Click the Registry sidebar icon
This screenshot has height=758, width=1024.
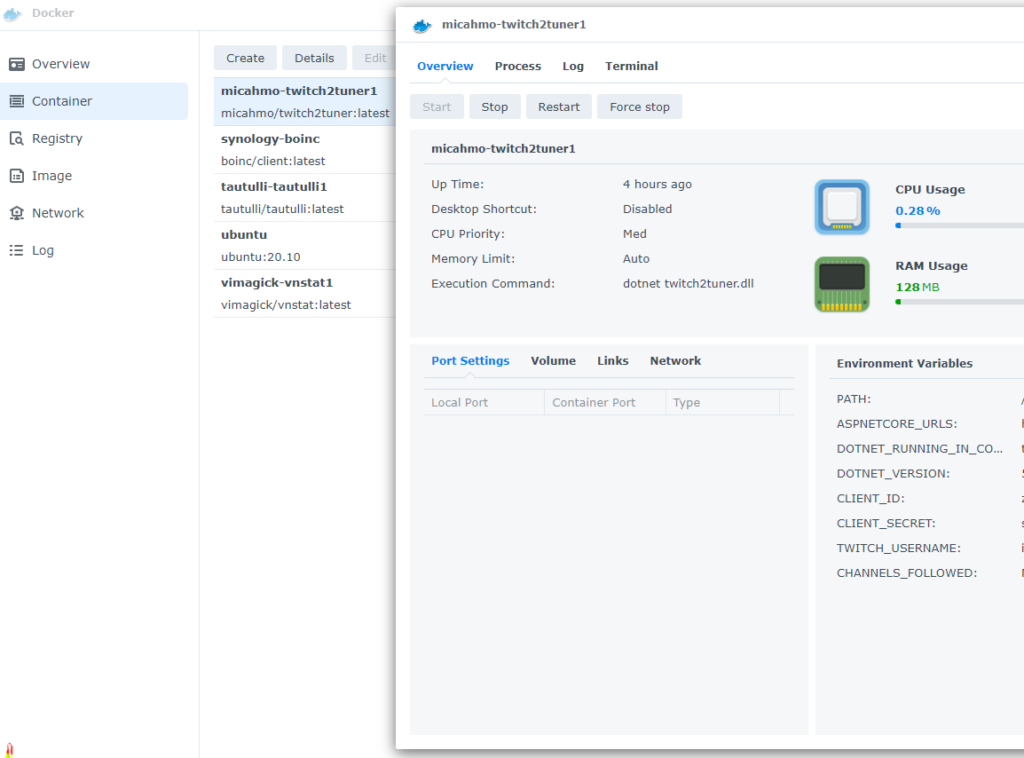pos(17,138)
